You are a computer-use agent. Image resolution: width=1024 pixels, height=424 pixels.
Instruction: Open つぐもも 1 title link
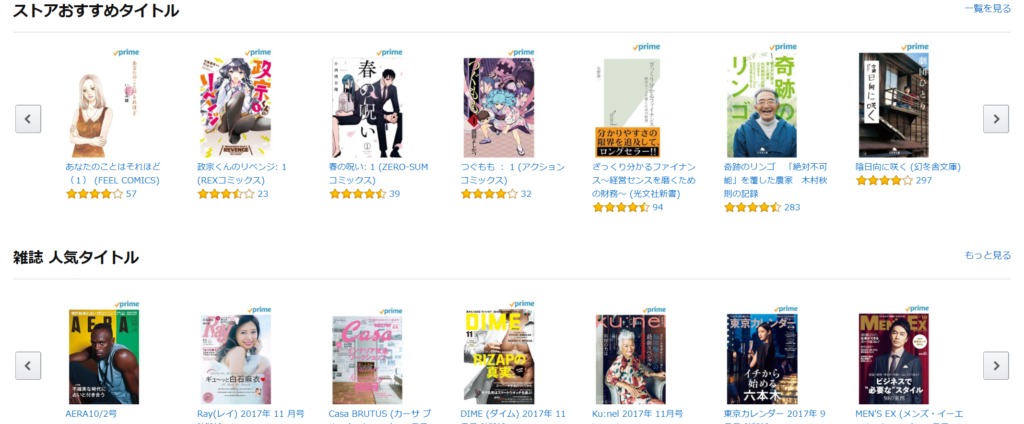coord(513,173)
